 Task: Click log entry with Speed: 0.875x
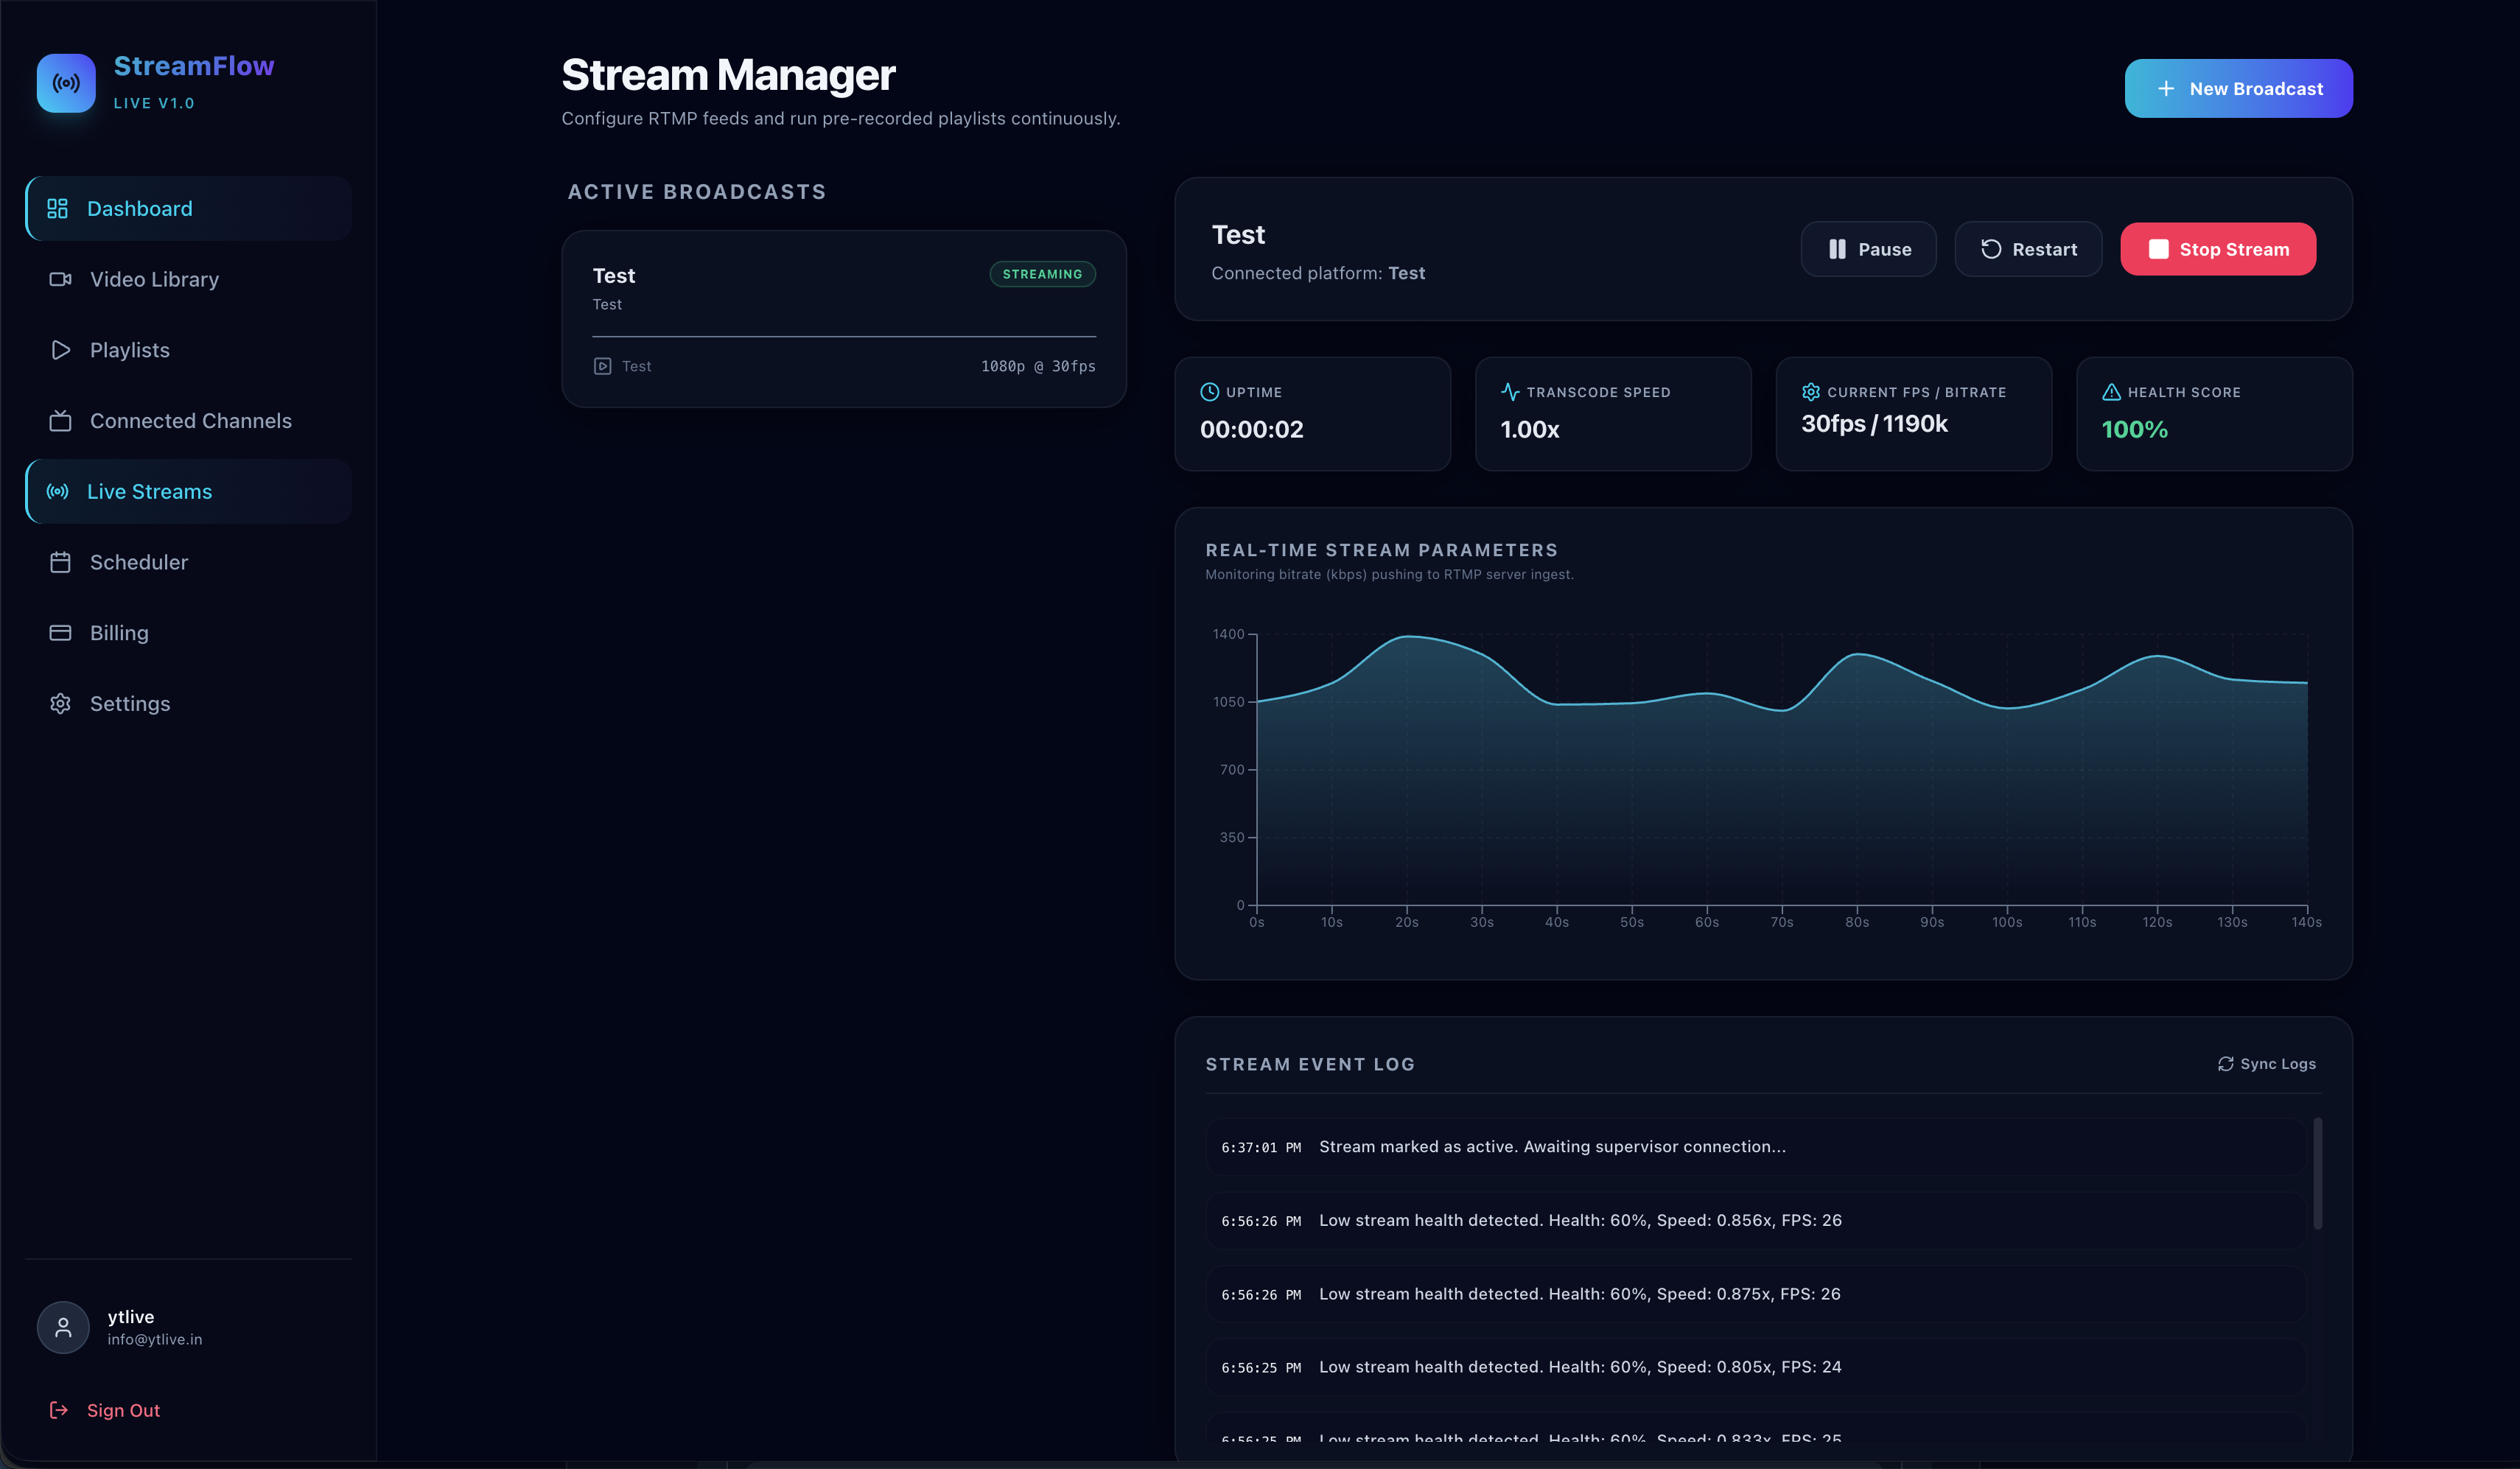pyautogui.click(x=1756, y=1294)
